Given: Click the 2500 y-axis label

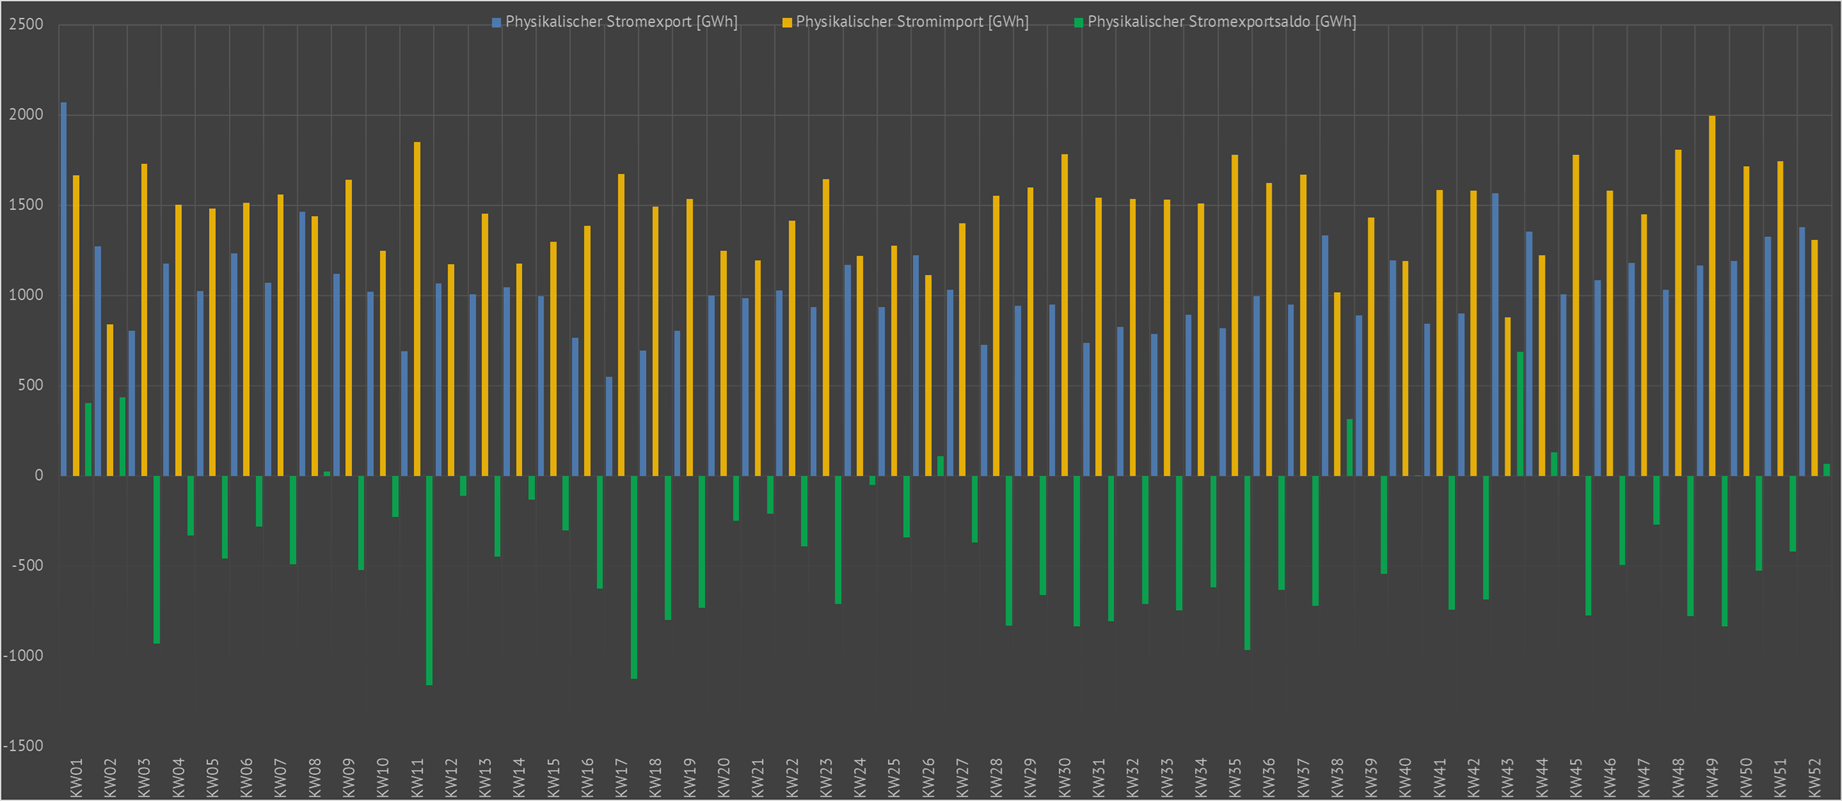Looking at the screenshot, I should pos(26,24).
